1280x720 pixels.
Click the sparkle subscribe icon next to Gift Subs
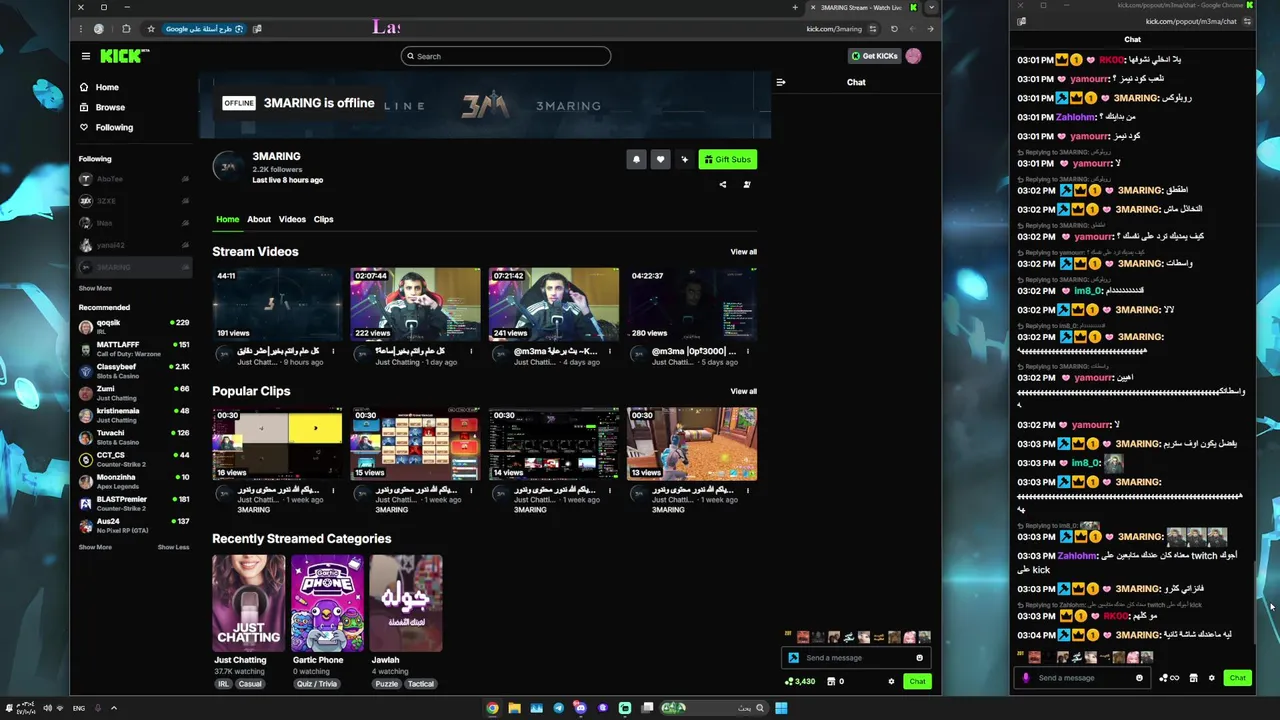point(684,159)
